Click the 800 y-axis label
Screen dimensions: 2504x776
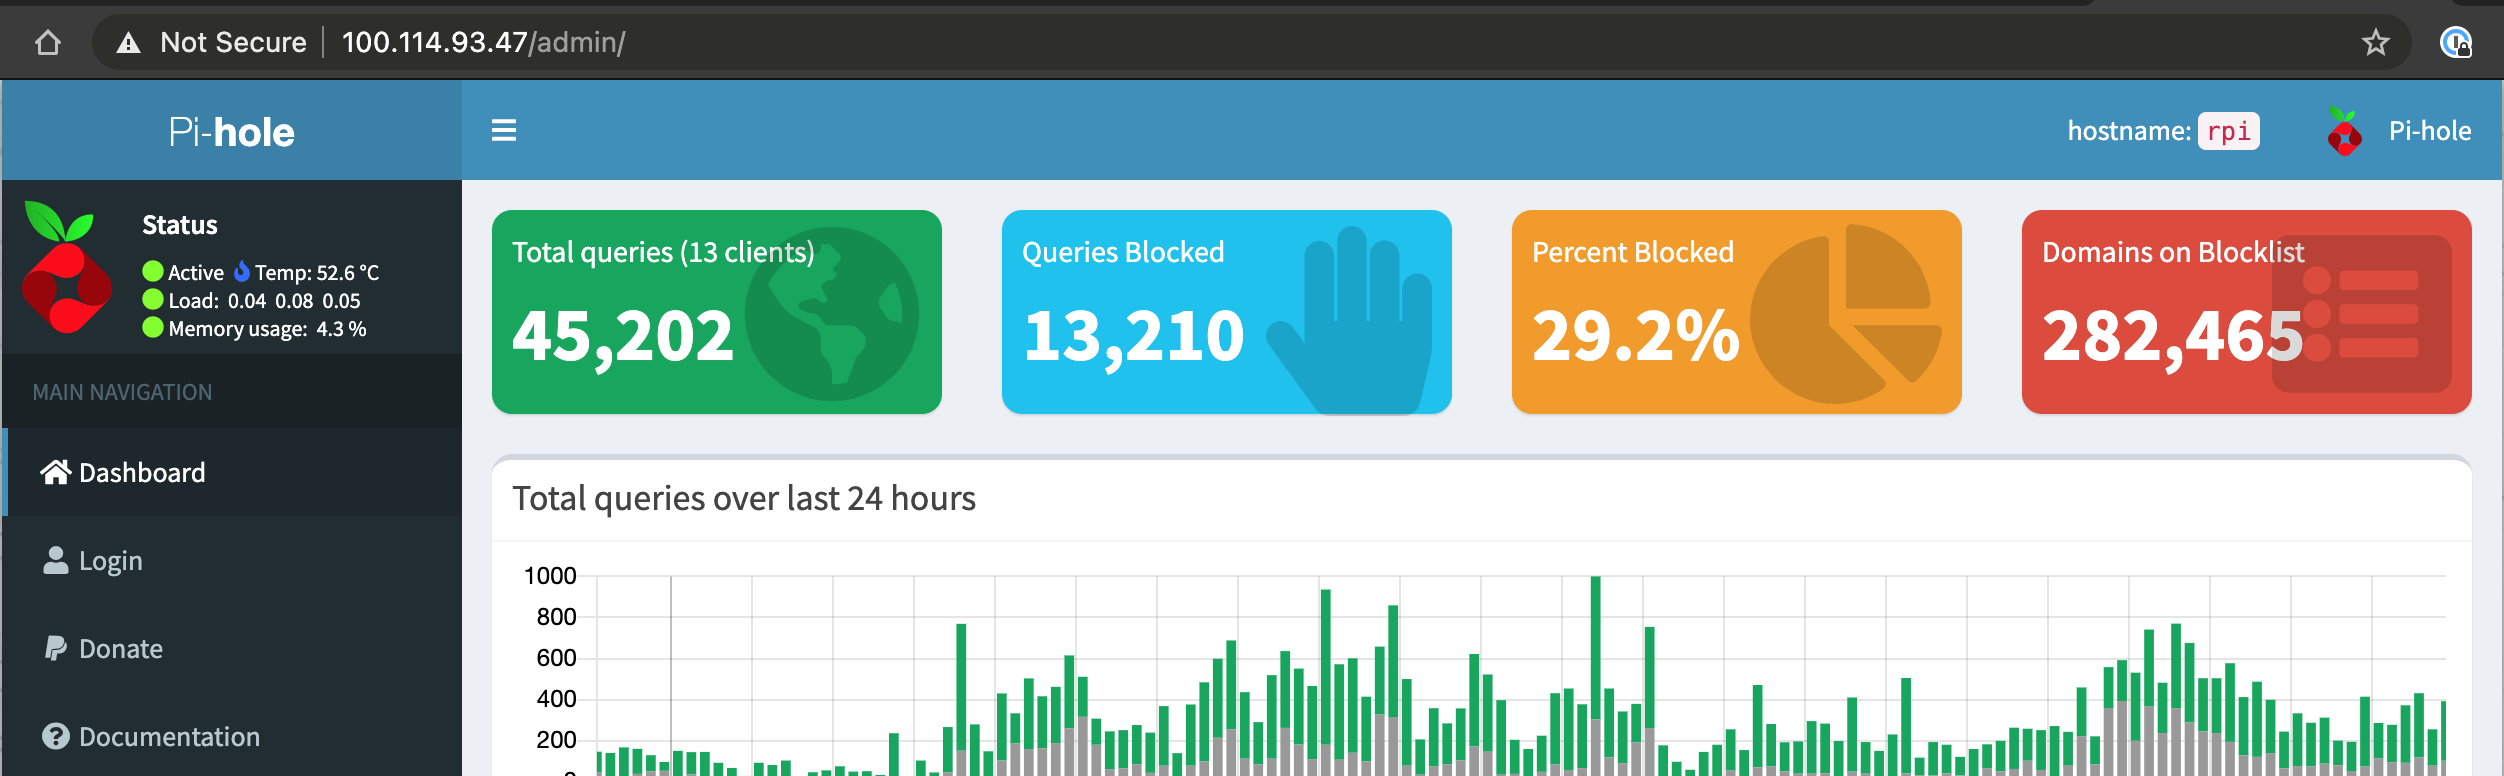(556, 617)
